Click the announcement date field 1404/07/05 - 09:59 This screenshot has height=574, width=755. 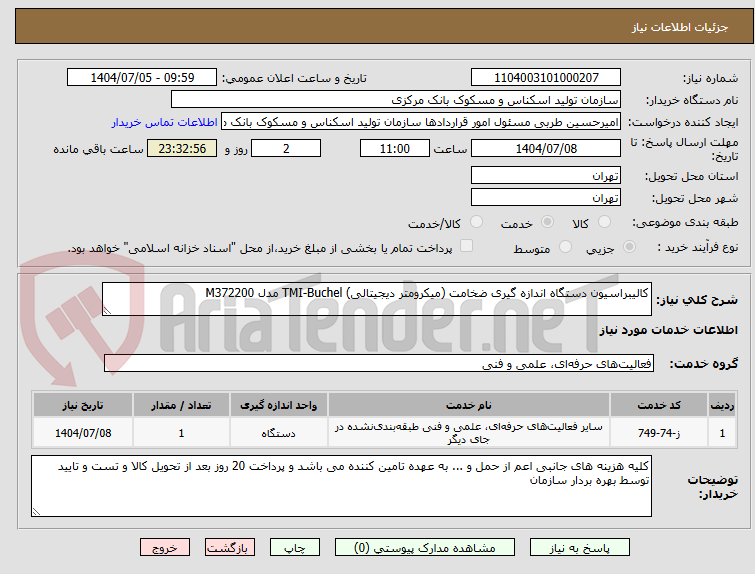click(142, 78)
